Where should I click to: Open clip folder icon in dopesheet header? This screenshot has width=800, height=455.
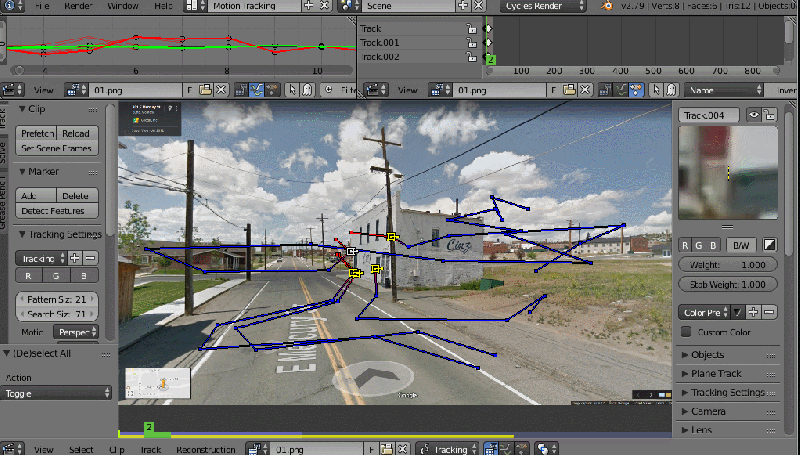[x=569, y=90]
